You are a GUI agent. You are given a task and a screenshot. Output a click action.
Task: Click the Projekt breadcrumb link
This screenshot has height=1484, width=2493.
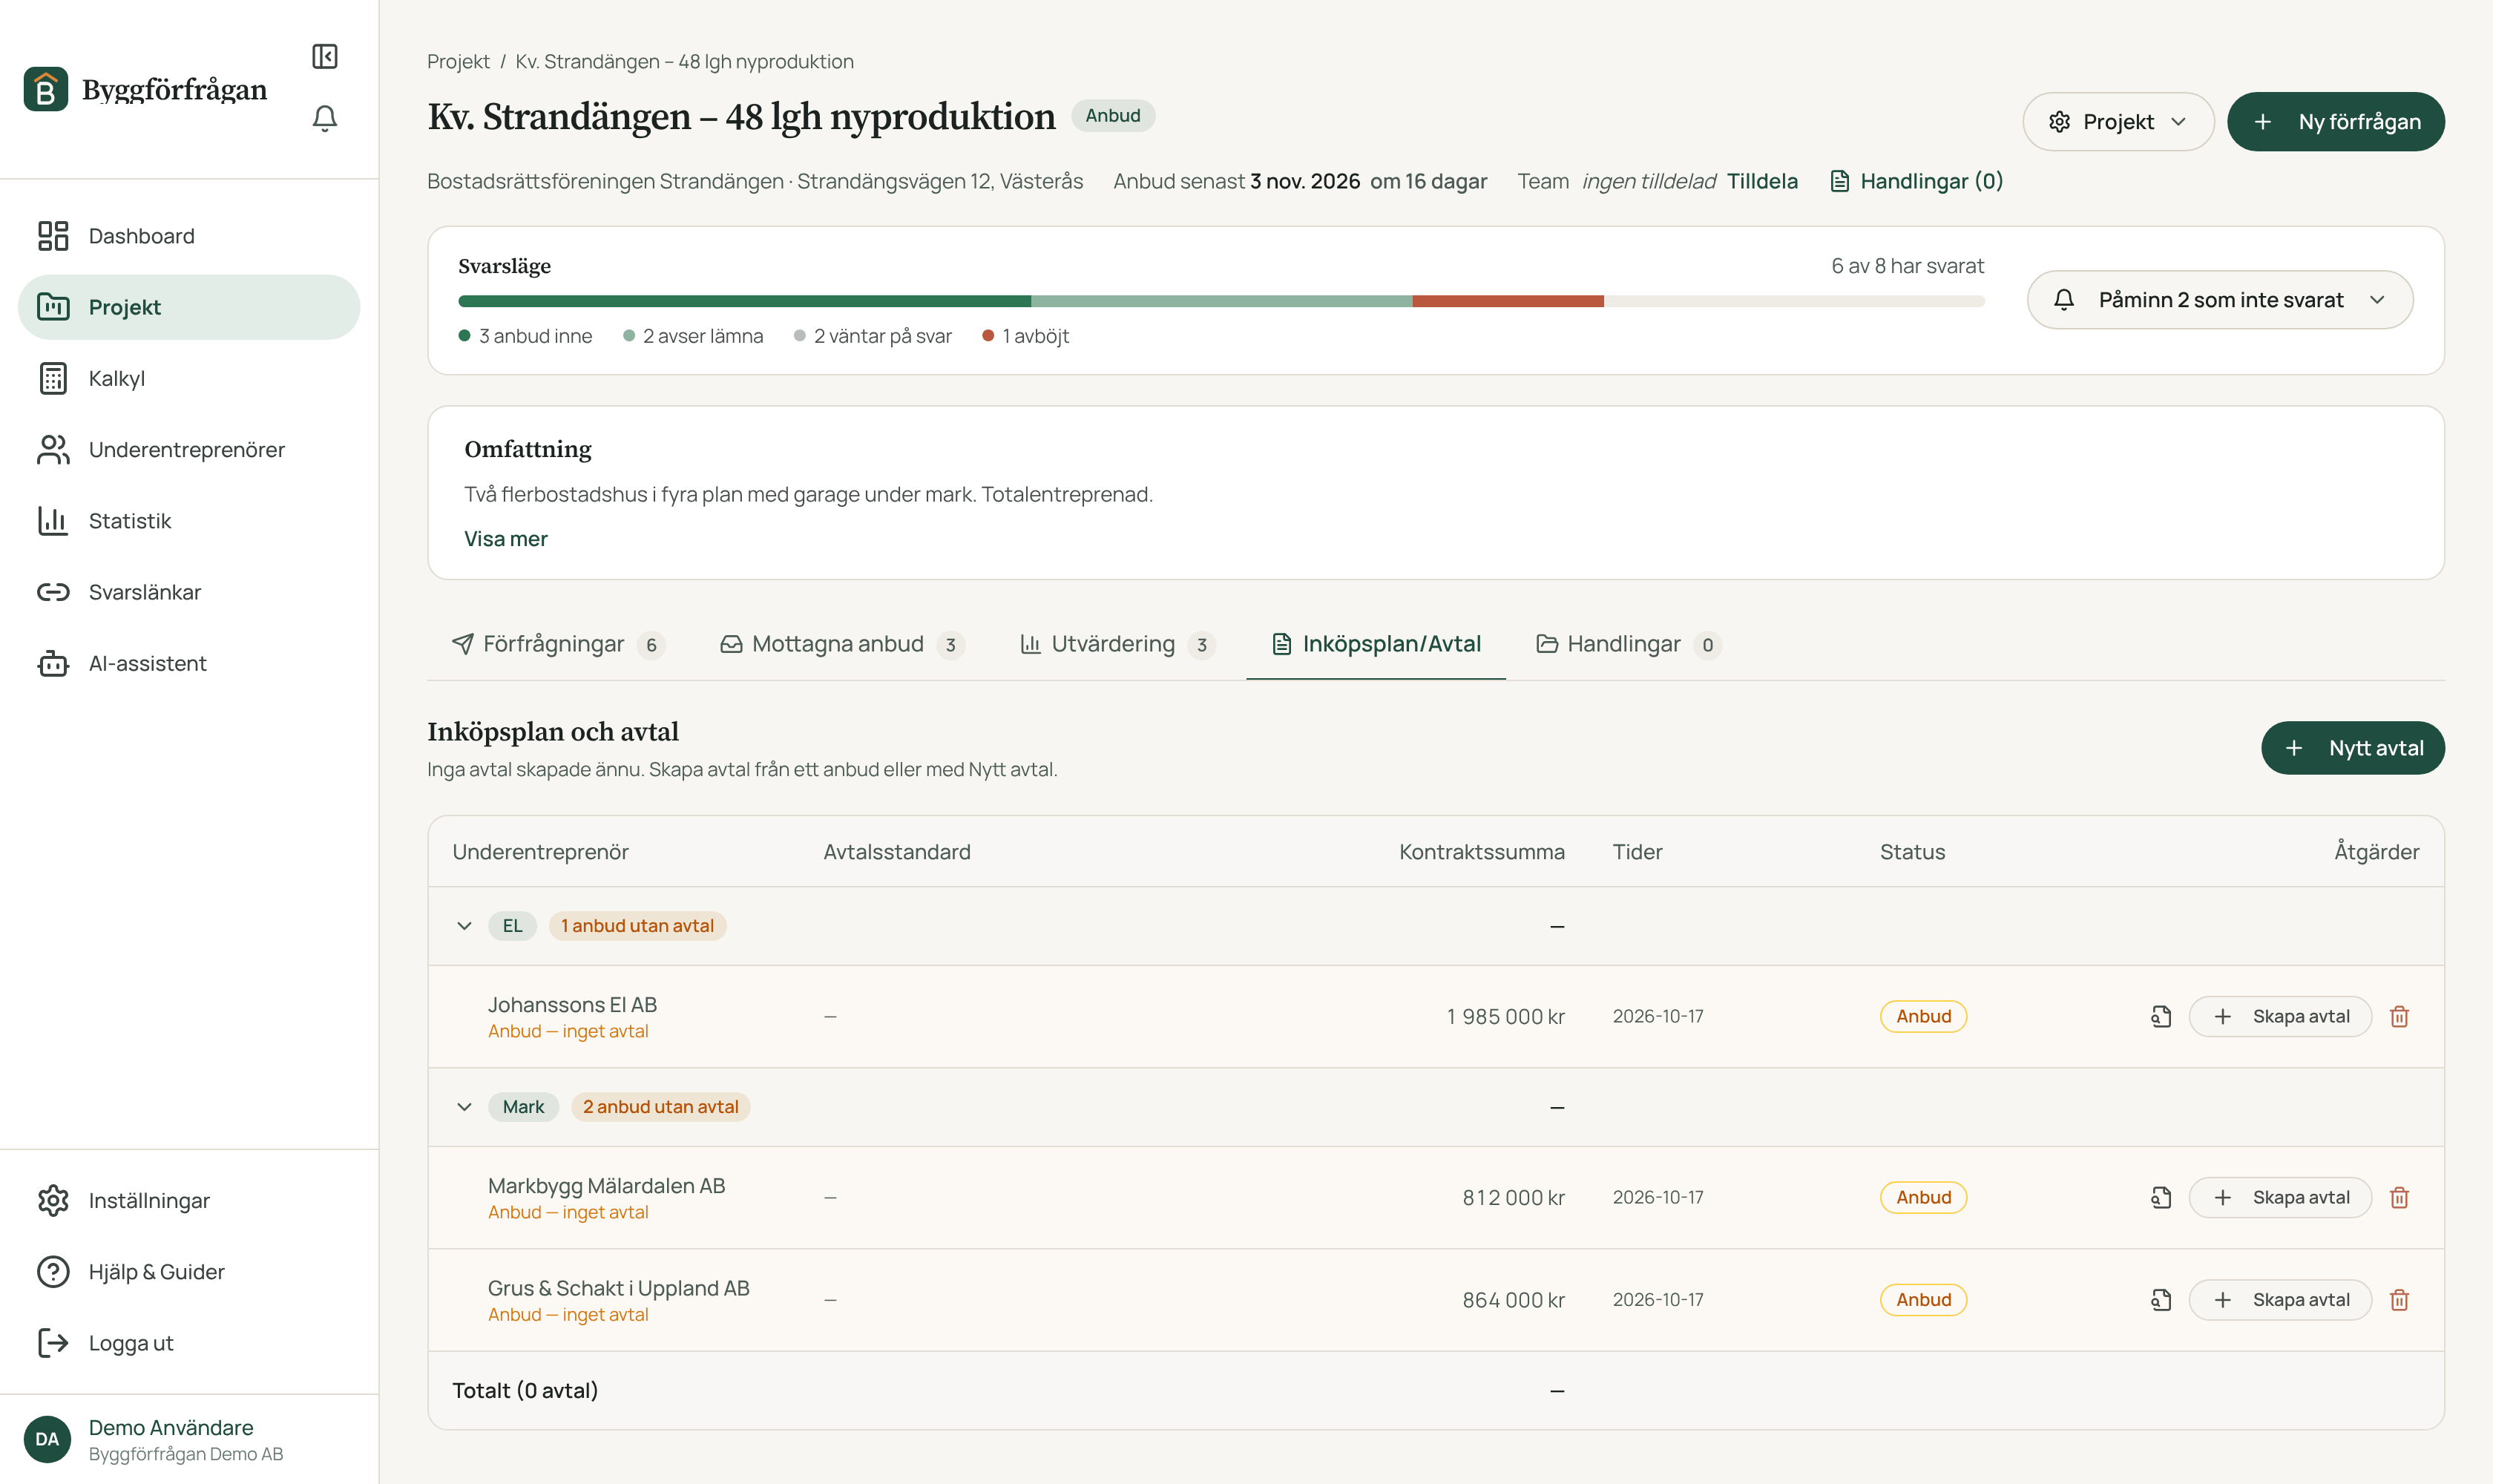(458, 62)
